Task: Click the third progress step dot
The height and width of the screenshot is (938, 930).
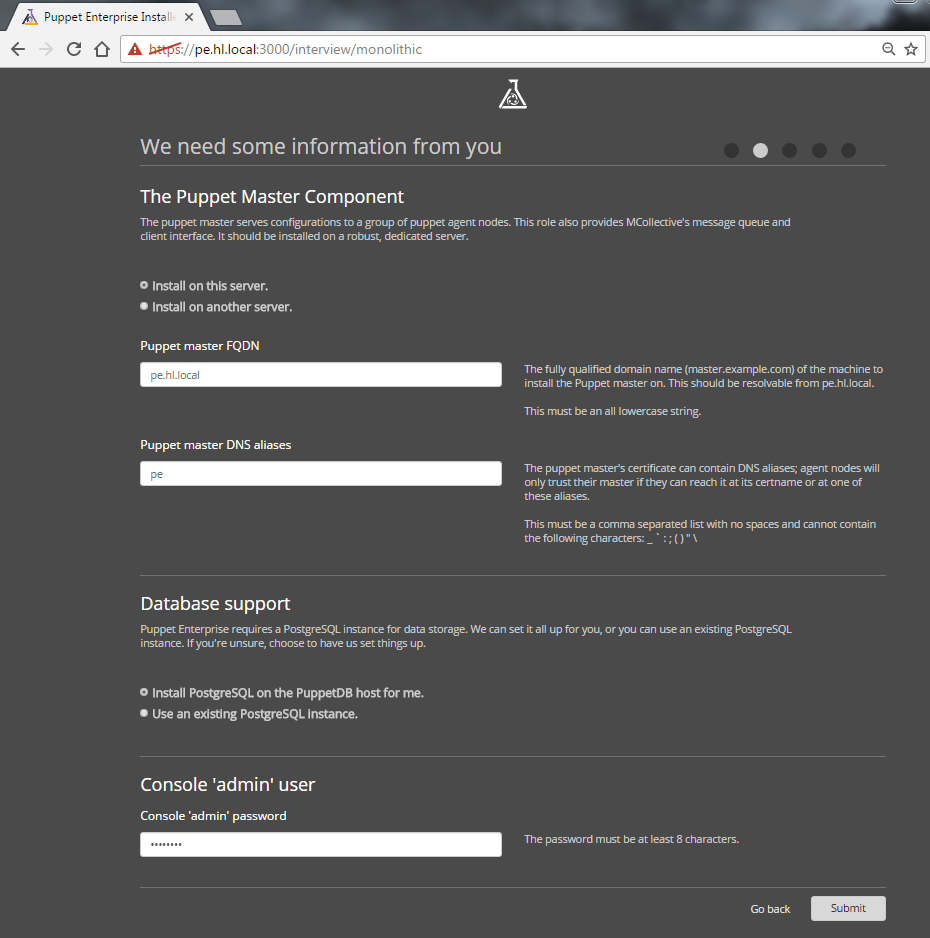Action: click(789, 150)
